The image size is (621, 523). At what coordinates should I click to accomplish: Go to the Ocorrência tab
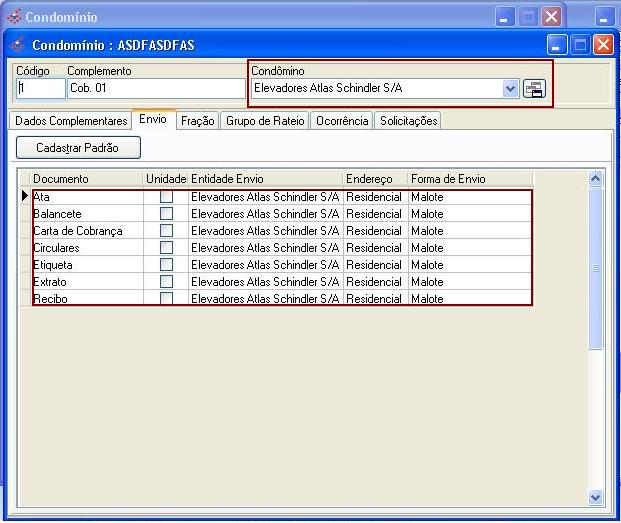pyautogui.click(x=342, y=121)
